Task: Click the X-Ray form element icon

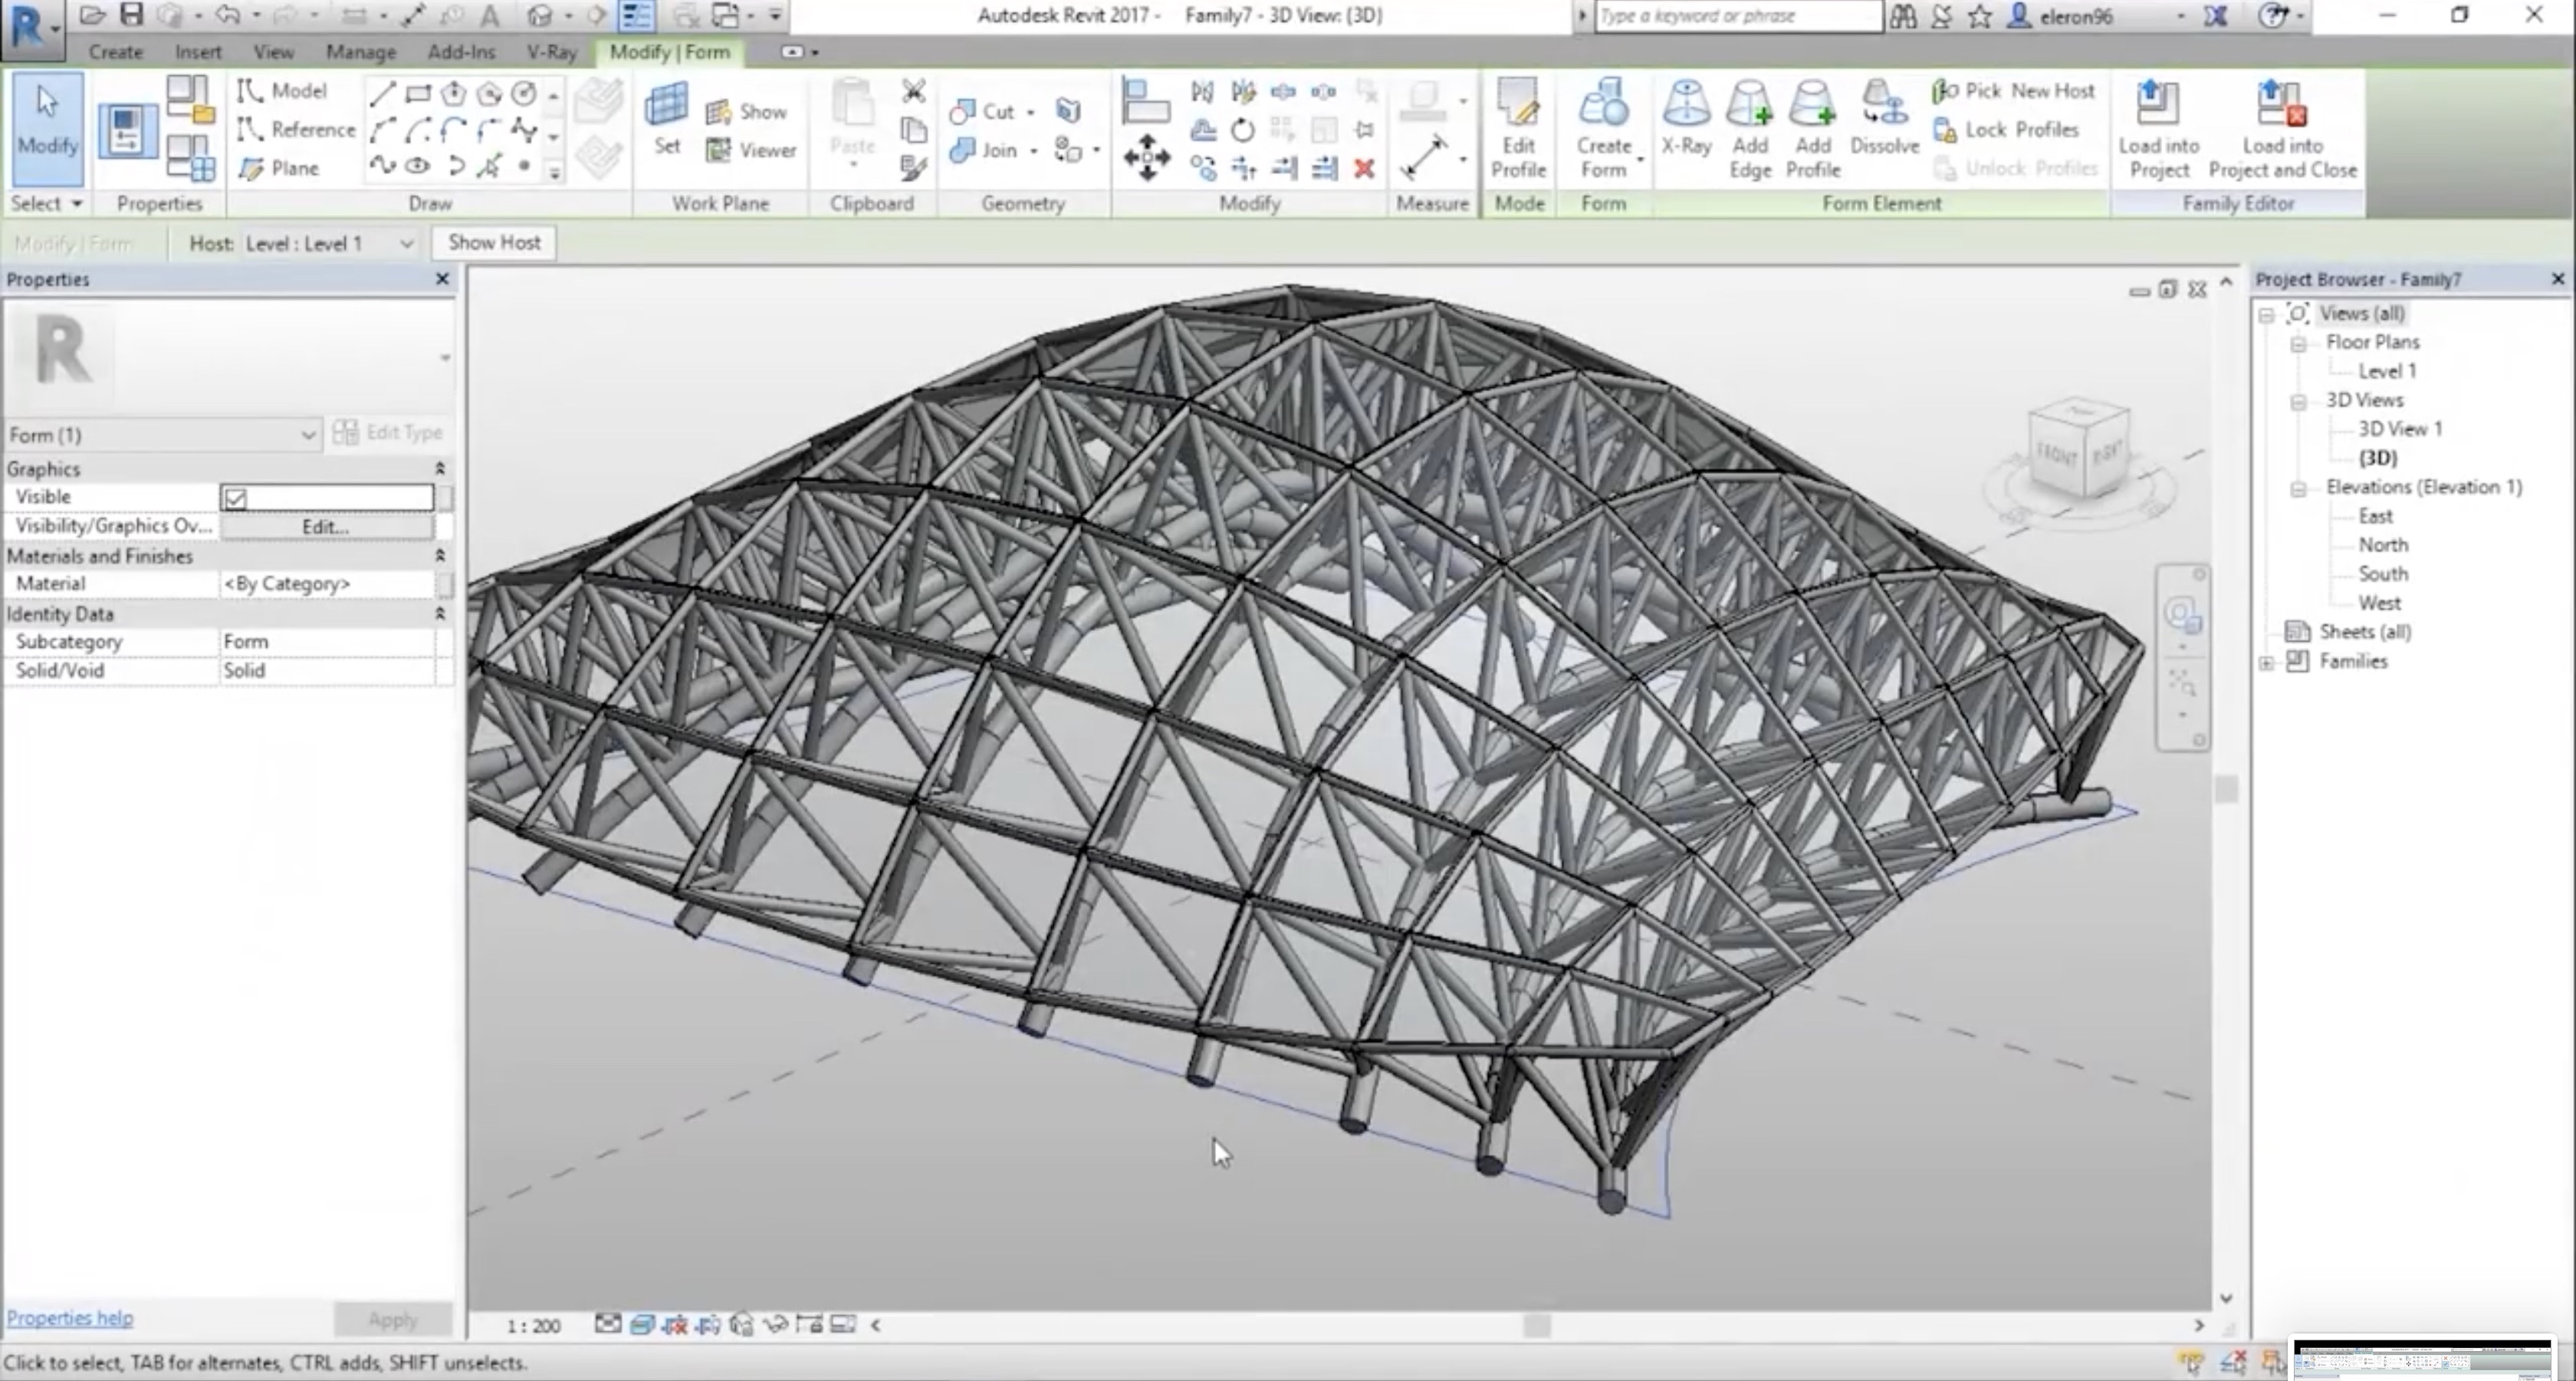Action: pos(1686,118)
